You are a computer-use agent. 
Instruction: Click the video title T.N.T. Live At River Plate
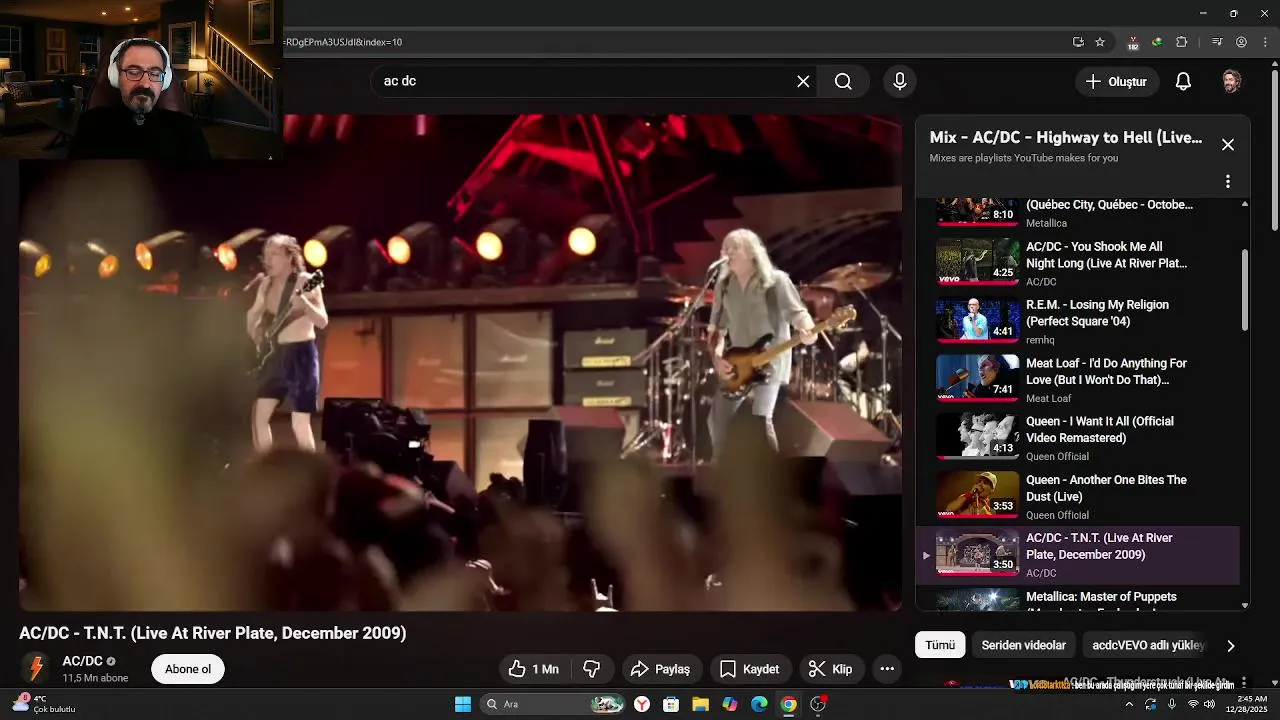coord(213,633)
